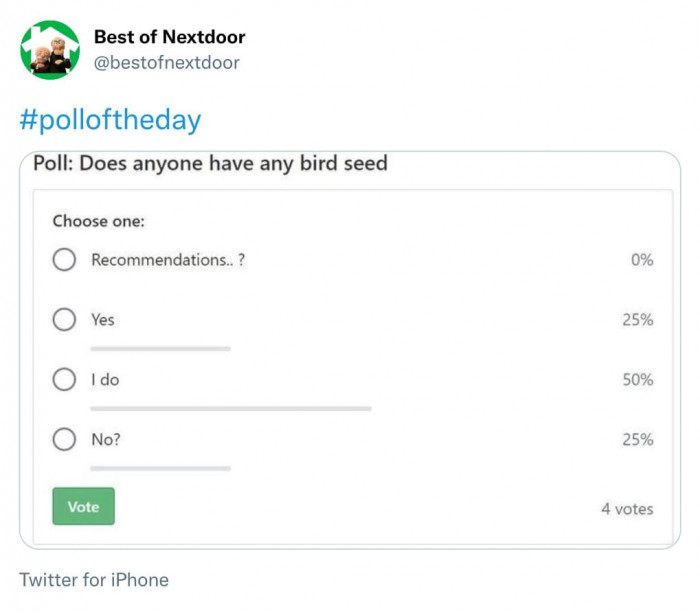The image size is (700, 613).
Task: Select the "Yes" radio option
Action: pos(64,320)
